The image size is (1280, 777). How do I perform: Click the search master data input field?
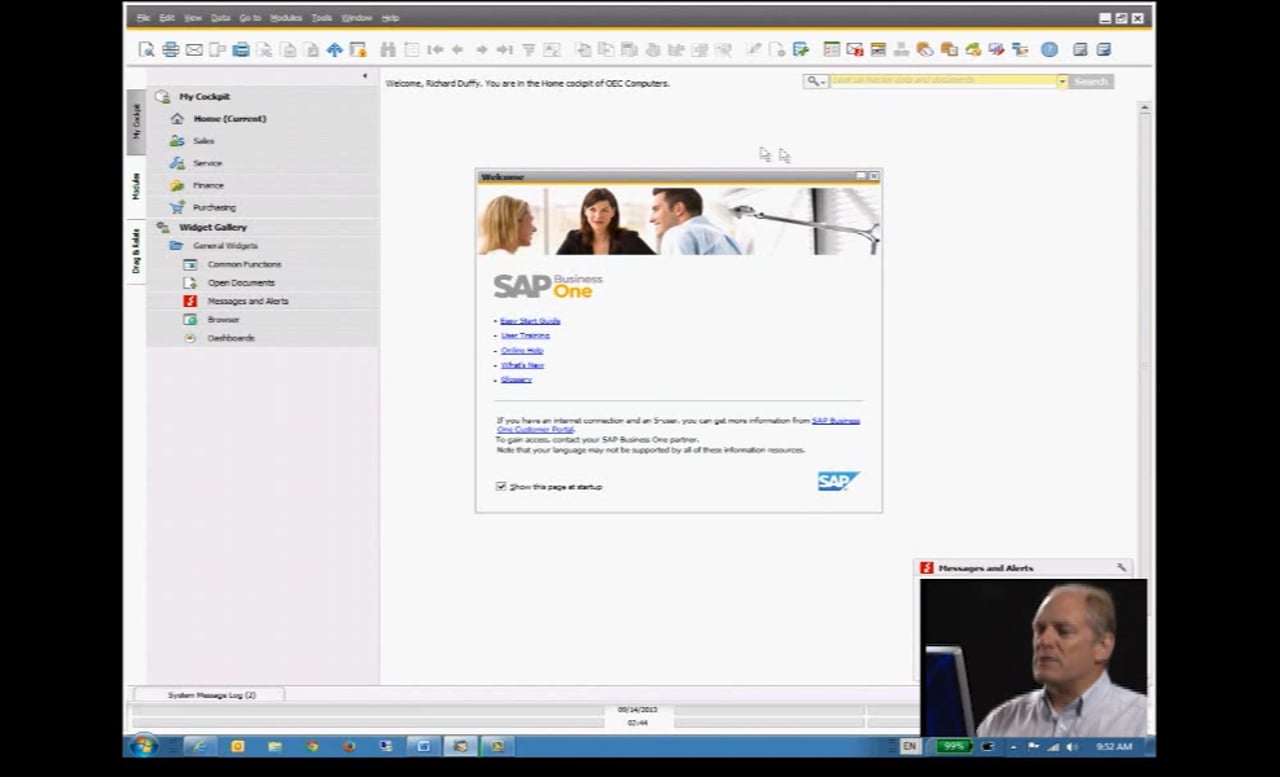pyautogui.click(x=943, y=81)
